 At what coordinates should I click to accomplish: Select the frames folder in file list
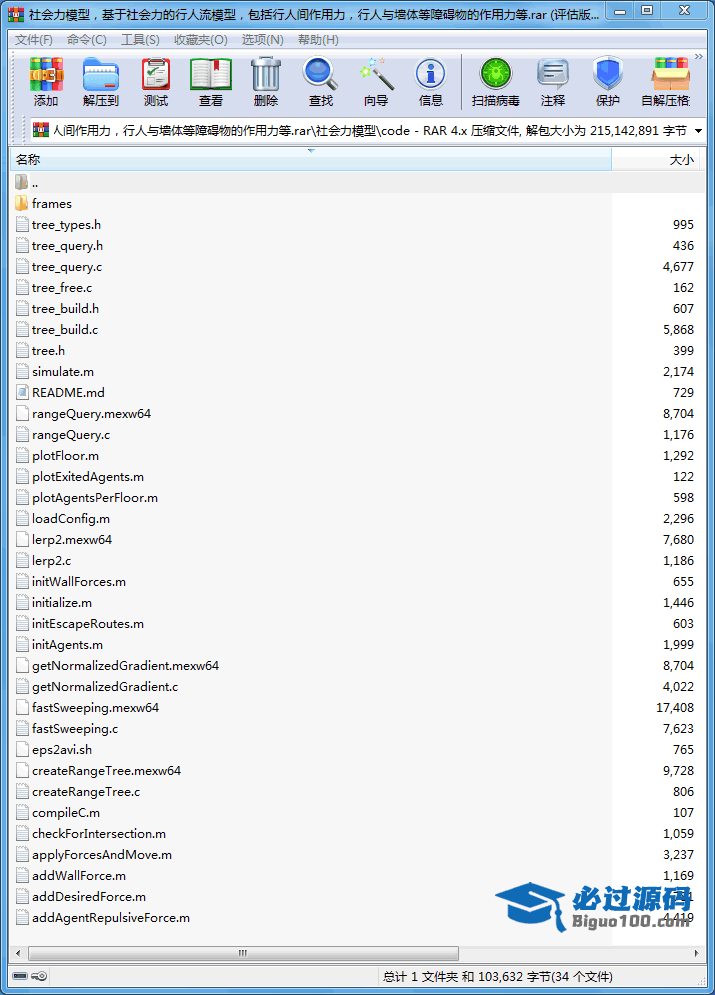(51, 204)
